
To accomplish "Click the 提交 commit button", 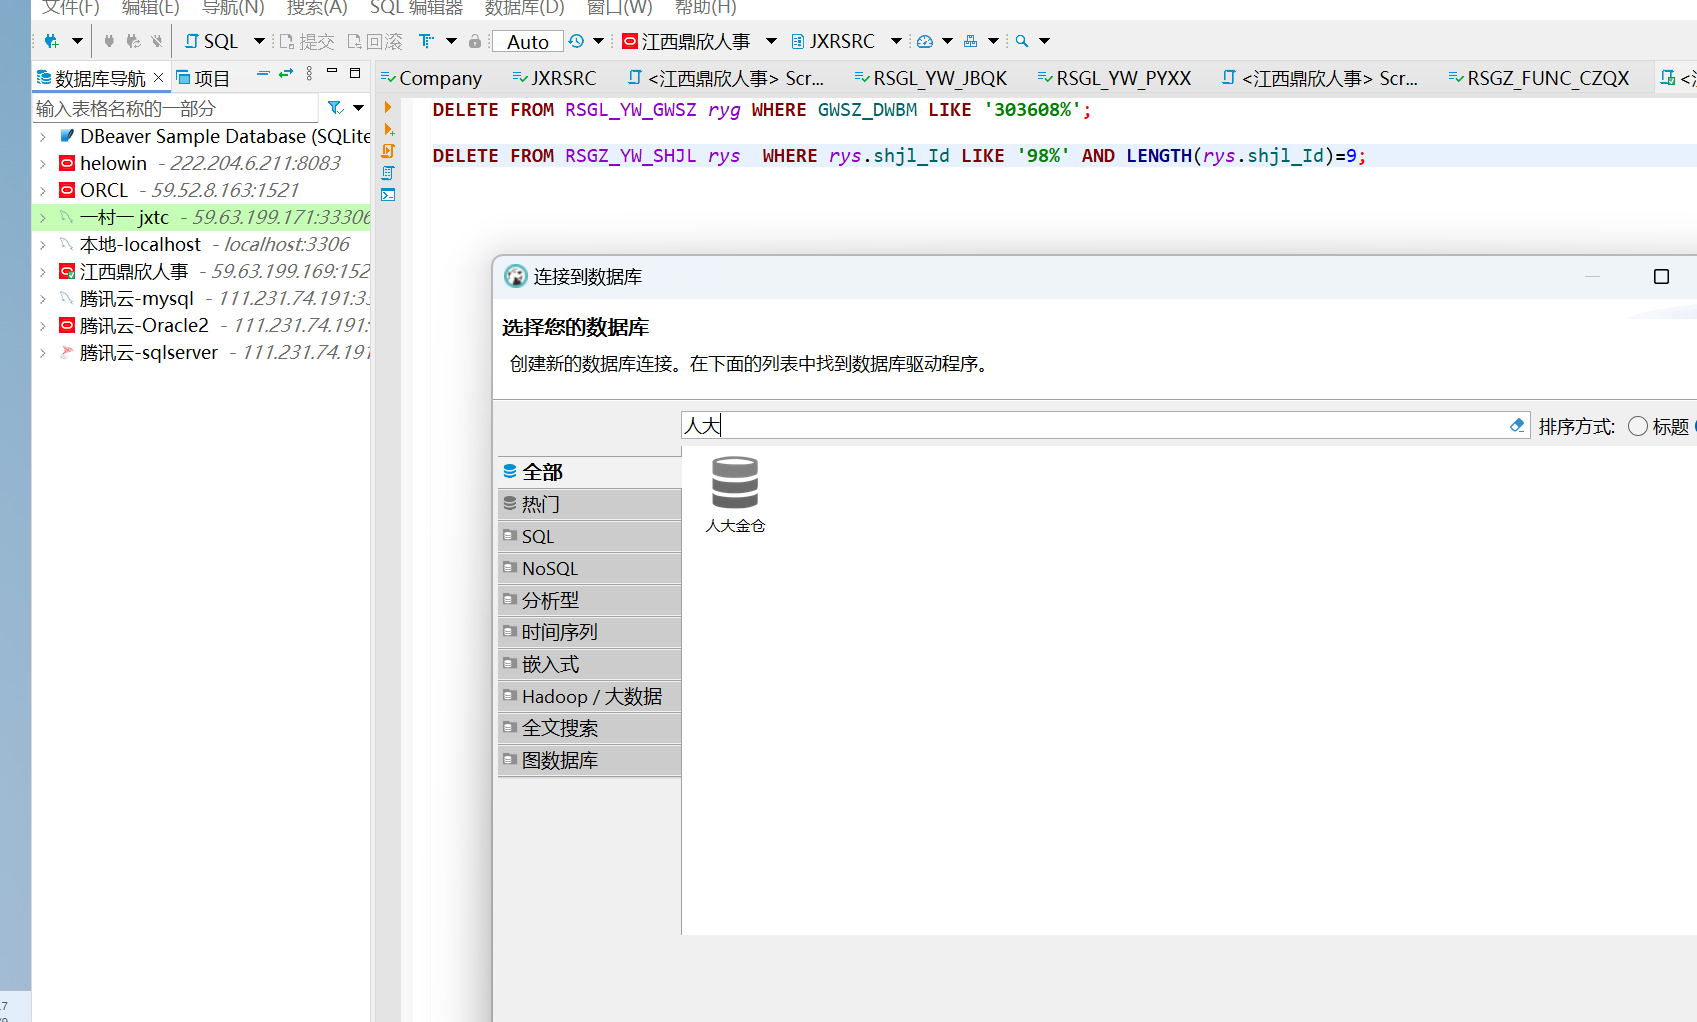I will [306, 41].
